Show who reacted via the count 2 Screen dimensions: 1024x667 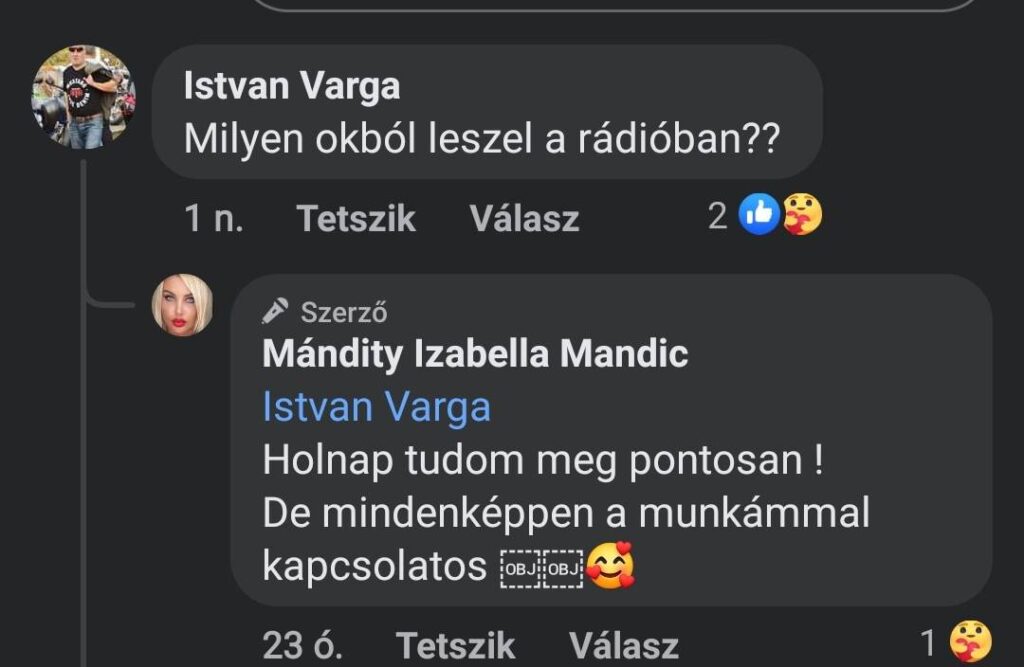718,215
